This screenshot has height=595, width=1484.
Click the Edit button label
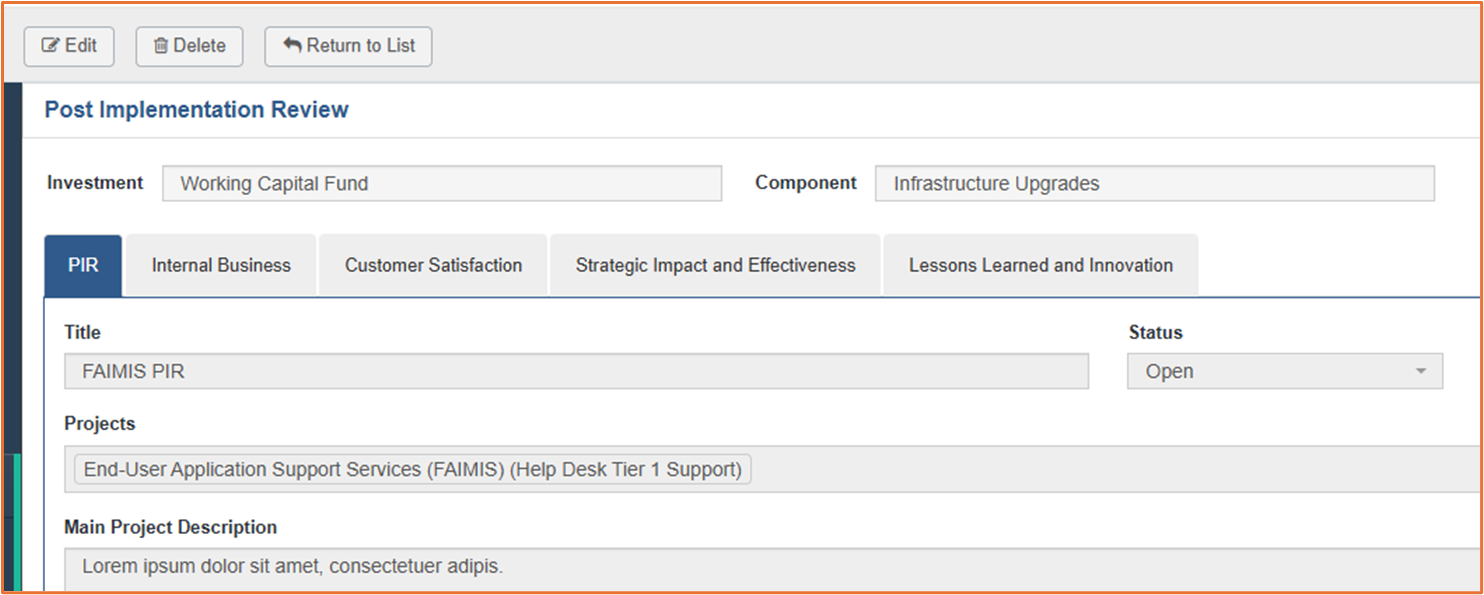click(x=81, y=46)
